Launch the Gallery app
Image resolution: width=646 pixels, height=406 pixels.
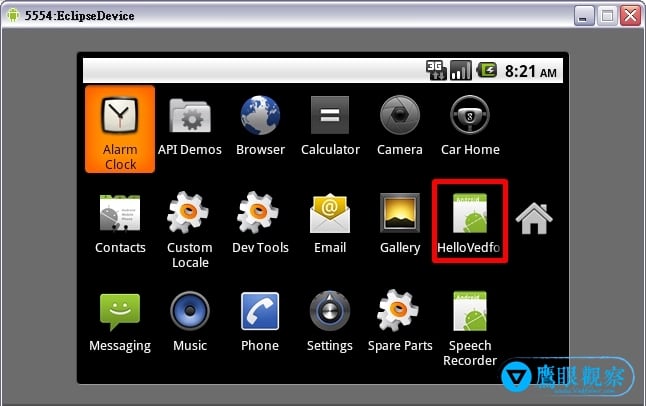coord(400,223)
